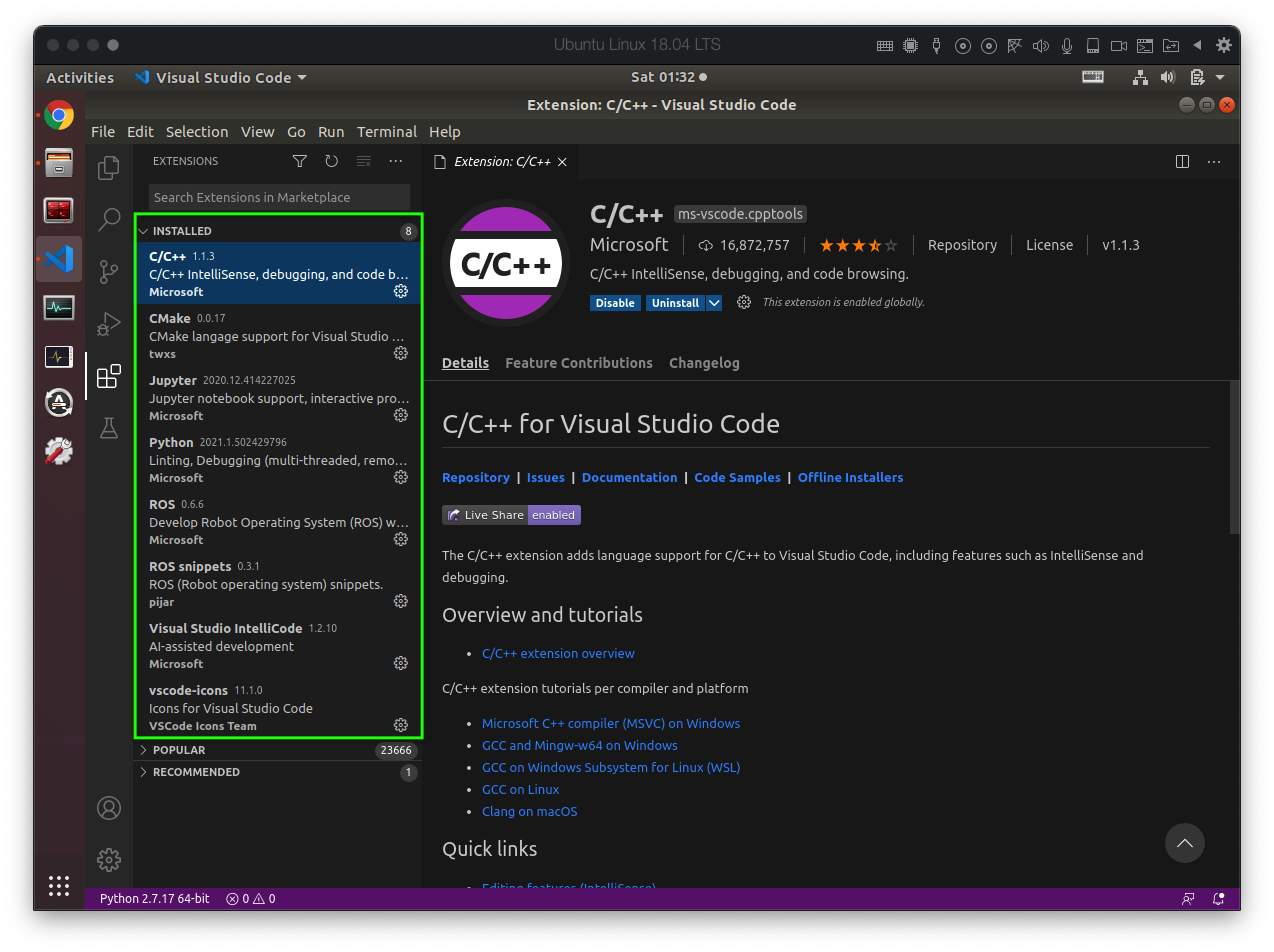This screenshot has height=952, width=1274.
Task: Open errors and warnings count in status bar
Action: [251, 899]
